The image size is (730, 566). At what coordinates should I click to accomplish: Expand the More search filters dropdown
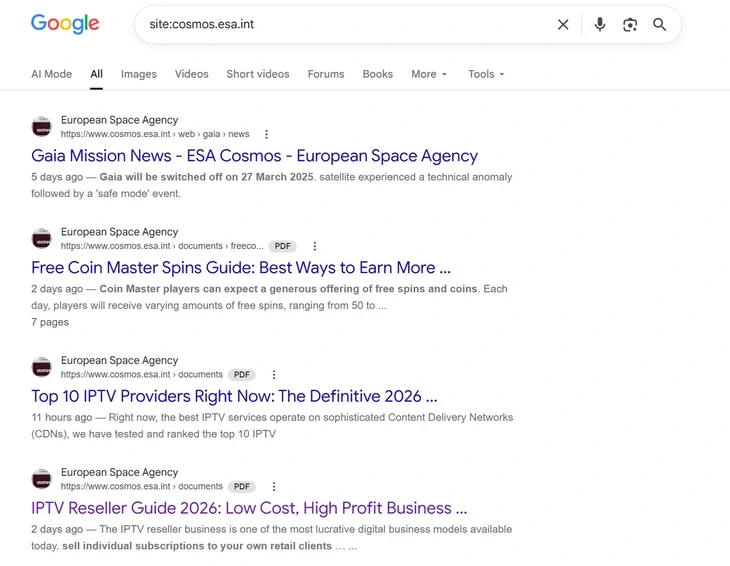click(x=429, y=74)
